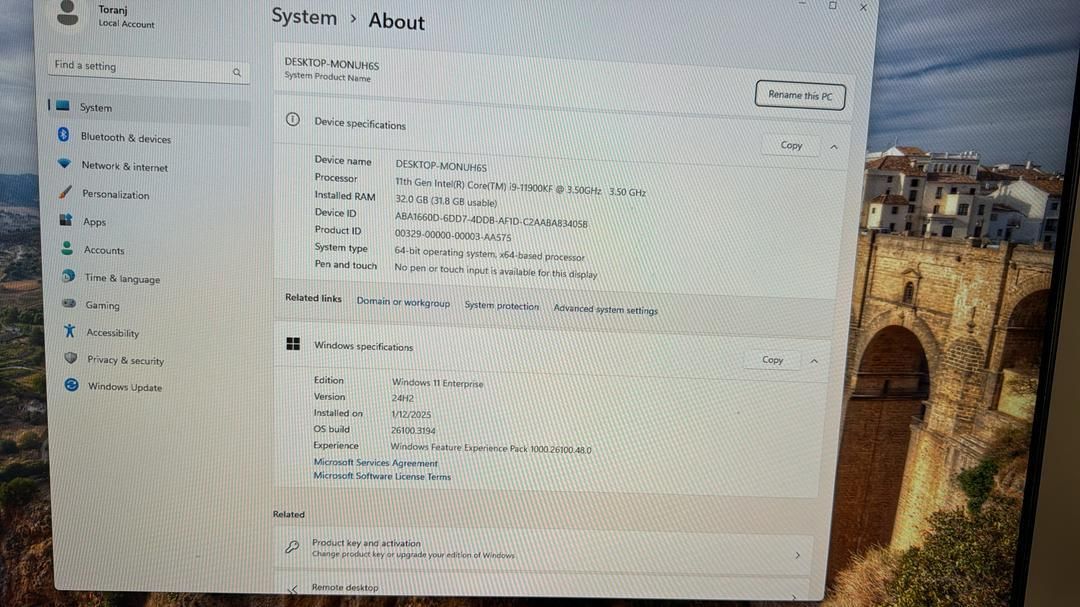Open the System settings category

click(149, 107)
